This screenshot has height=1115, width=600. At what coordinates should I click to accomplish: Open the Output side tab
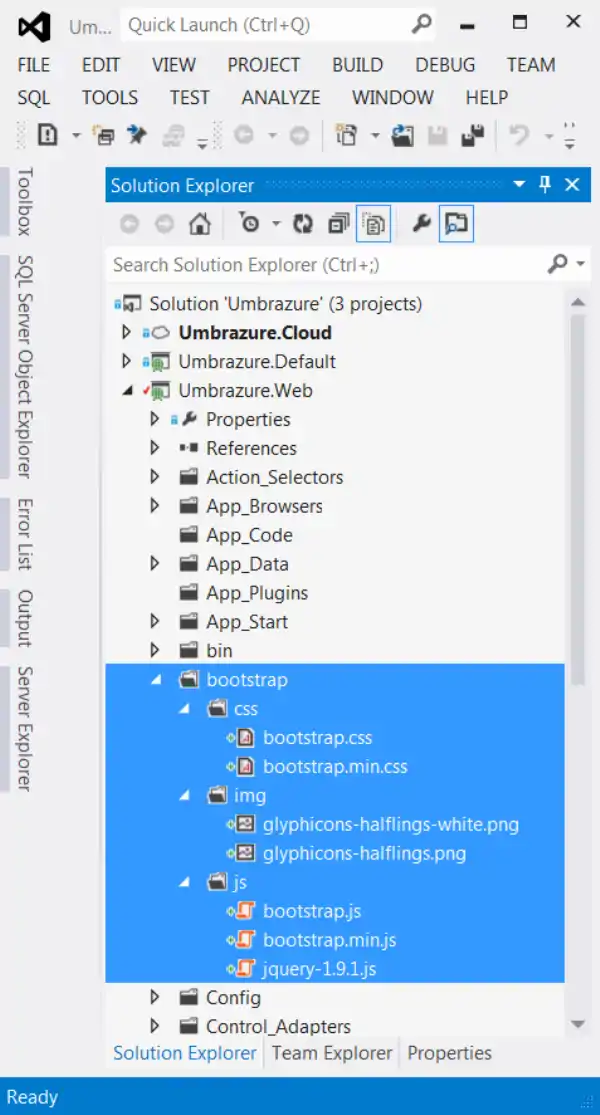point(23,618)
